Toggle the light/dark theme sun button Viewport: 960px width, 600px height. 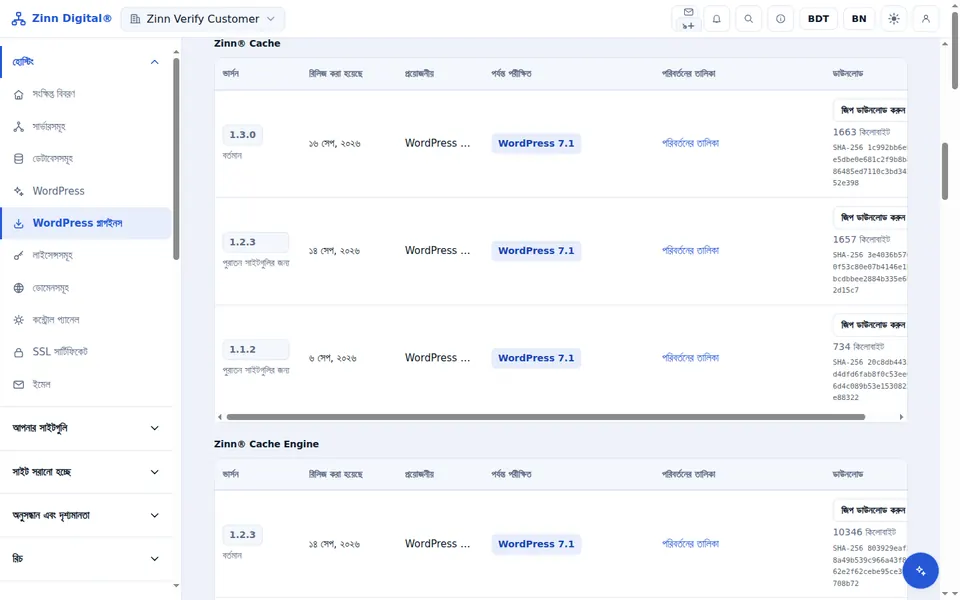coord(894,19)
